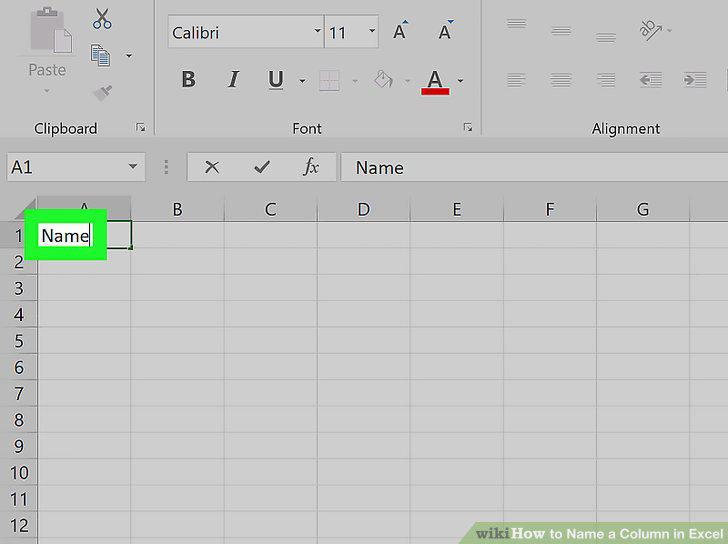728x544 pixels.
Task: Toggle Bold formatting
Action: coord(188,80)
